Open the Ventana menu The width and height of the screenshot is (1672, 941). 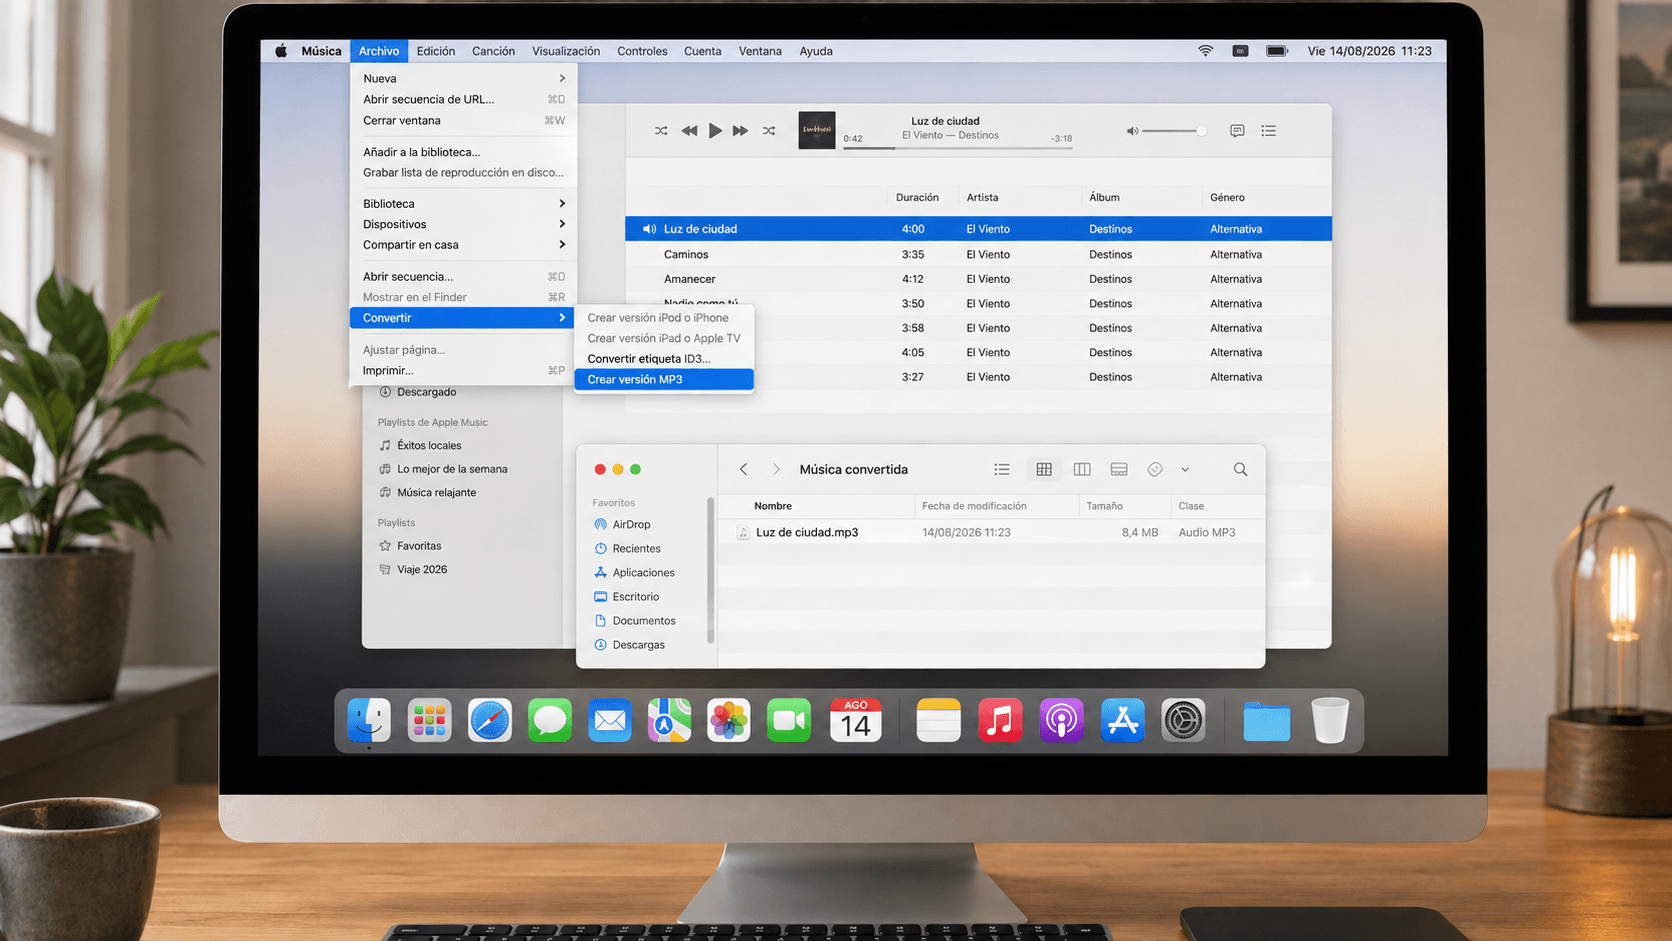[760, 51]
